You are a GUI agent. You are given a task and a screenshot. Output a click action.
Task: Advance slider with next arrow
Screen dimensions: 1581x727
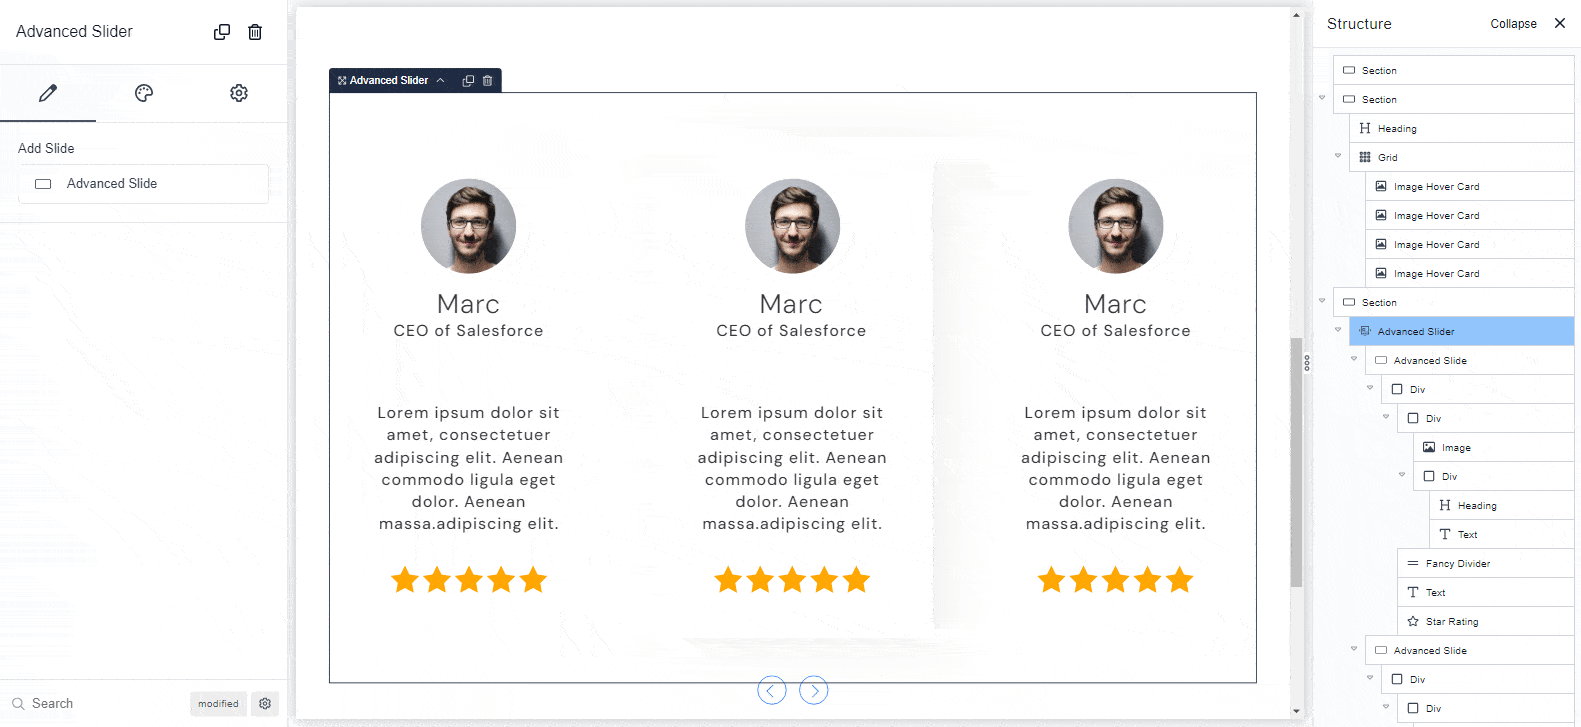[814, 690]
